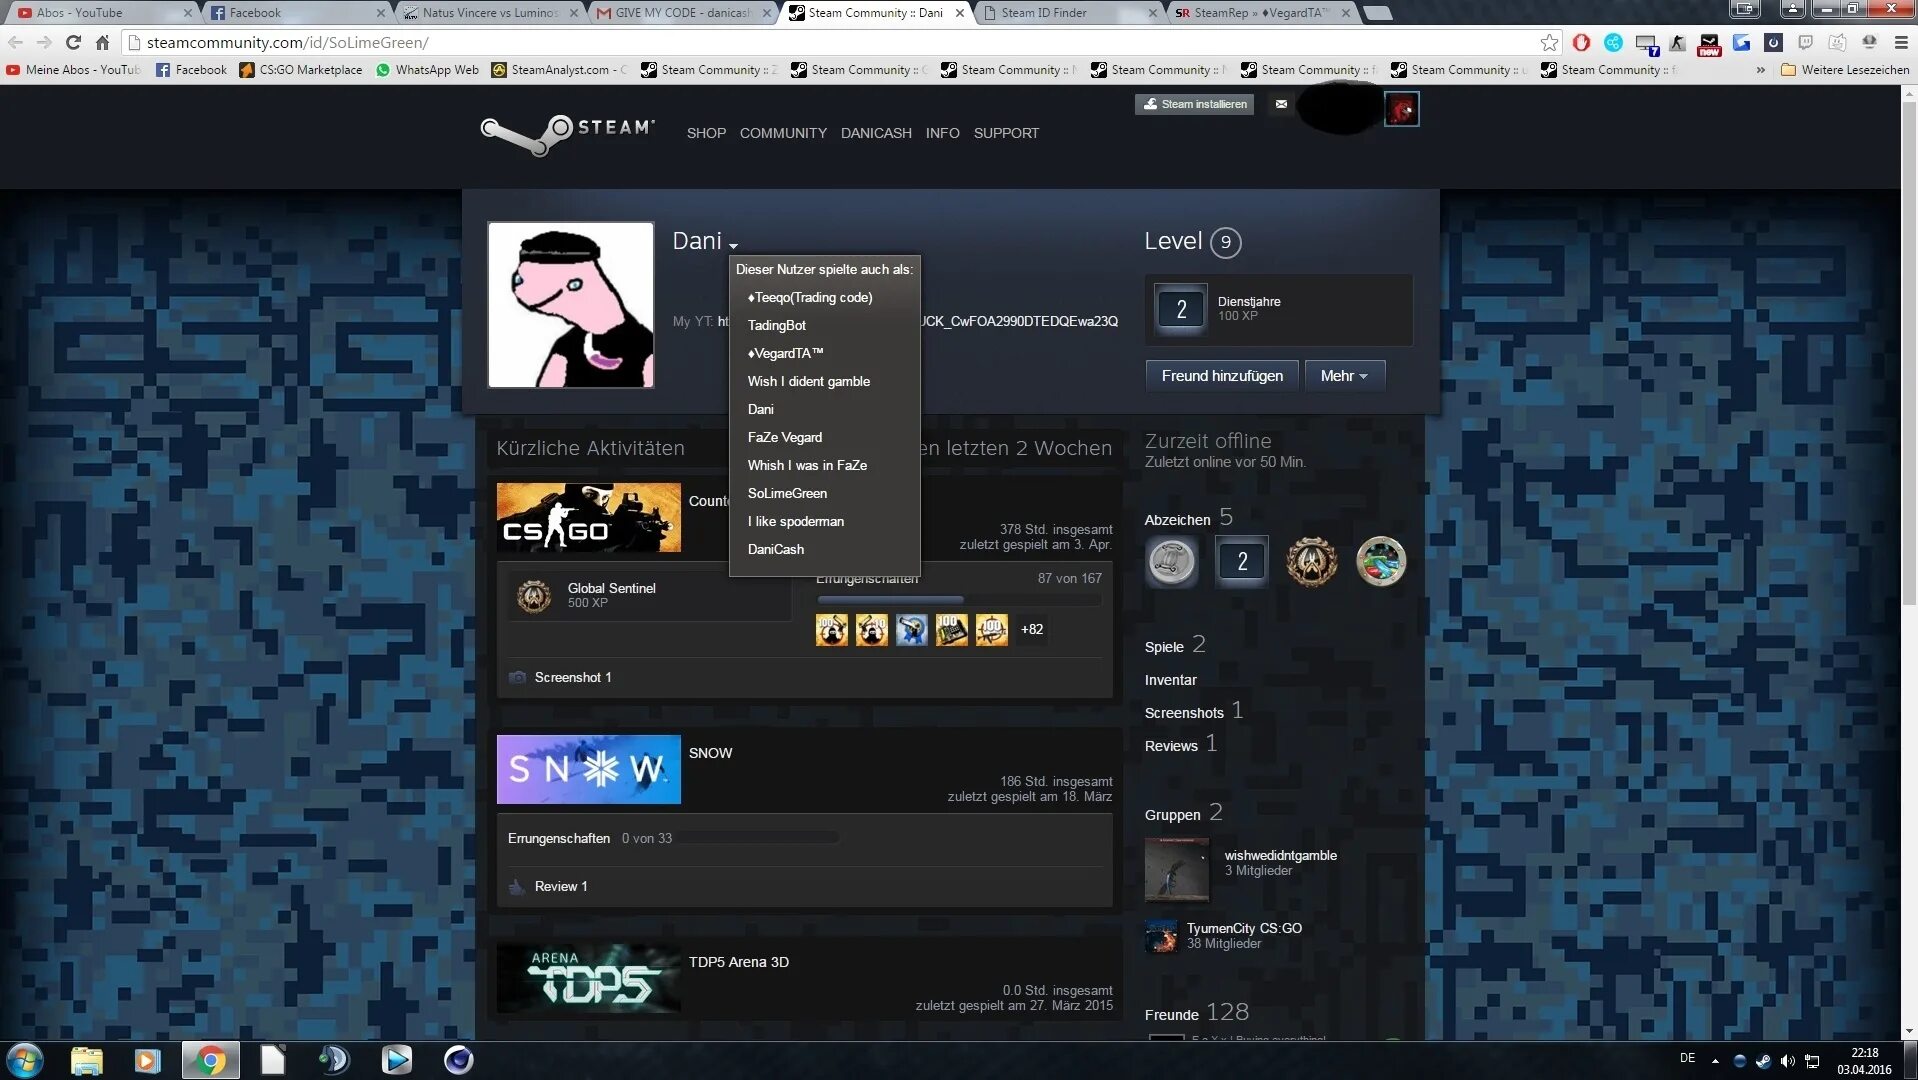1918x1080 pixels.
Task: Click the Freund hinzufügen button
Action: [x=1222, y=376]
